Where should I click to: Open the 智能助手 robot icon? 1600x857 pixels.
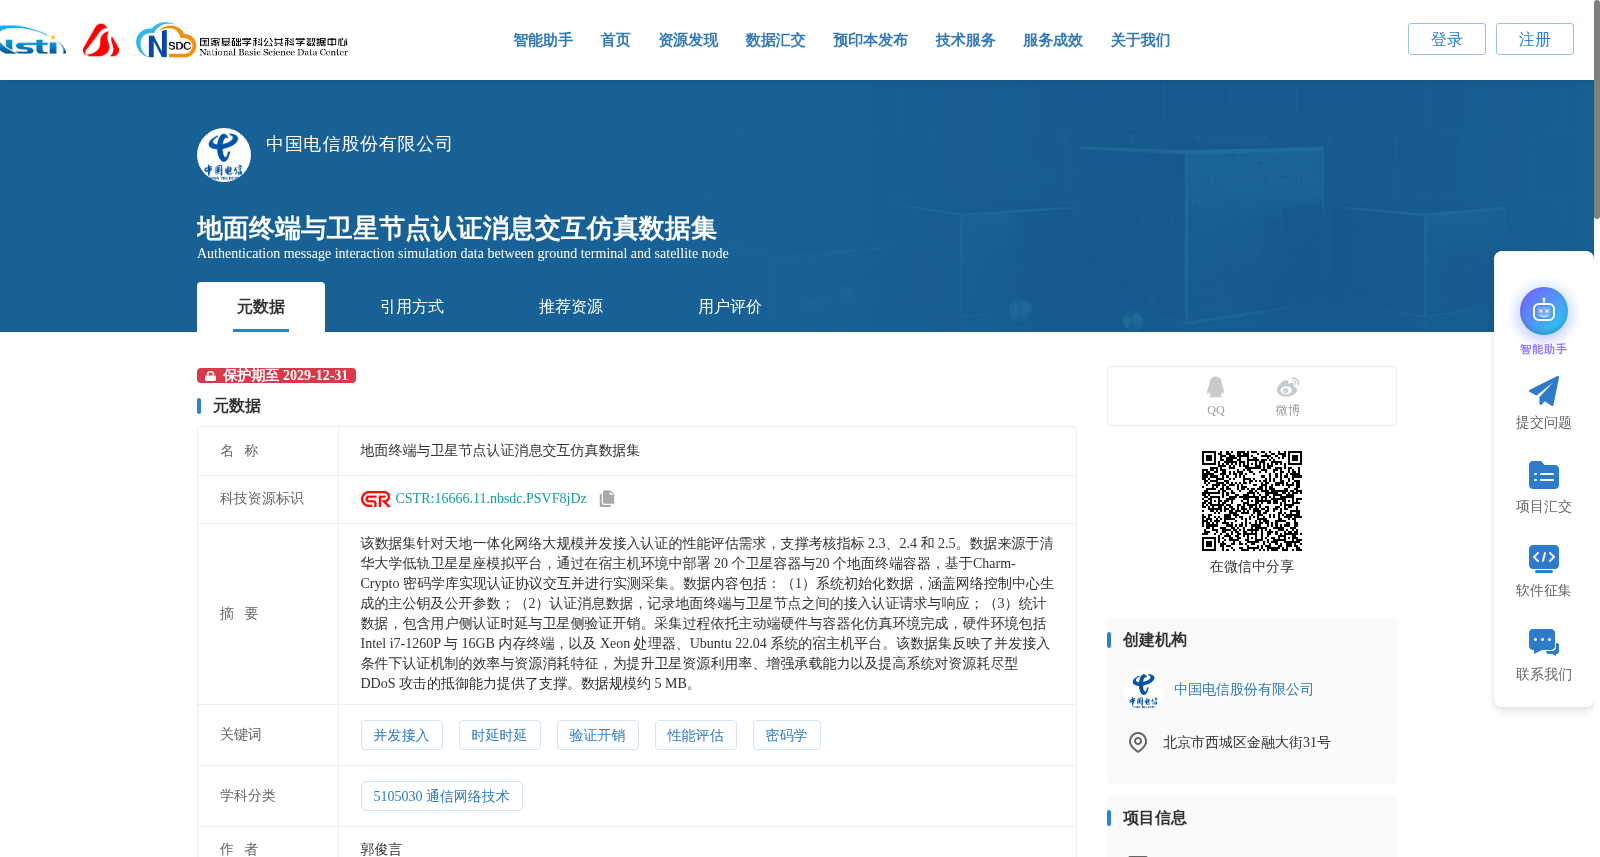[1544, 311]
